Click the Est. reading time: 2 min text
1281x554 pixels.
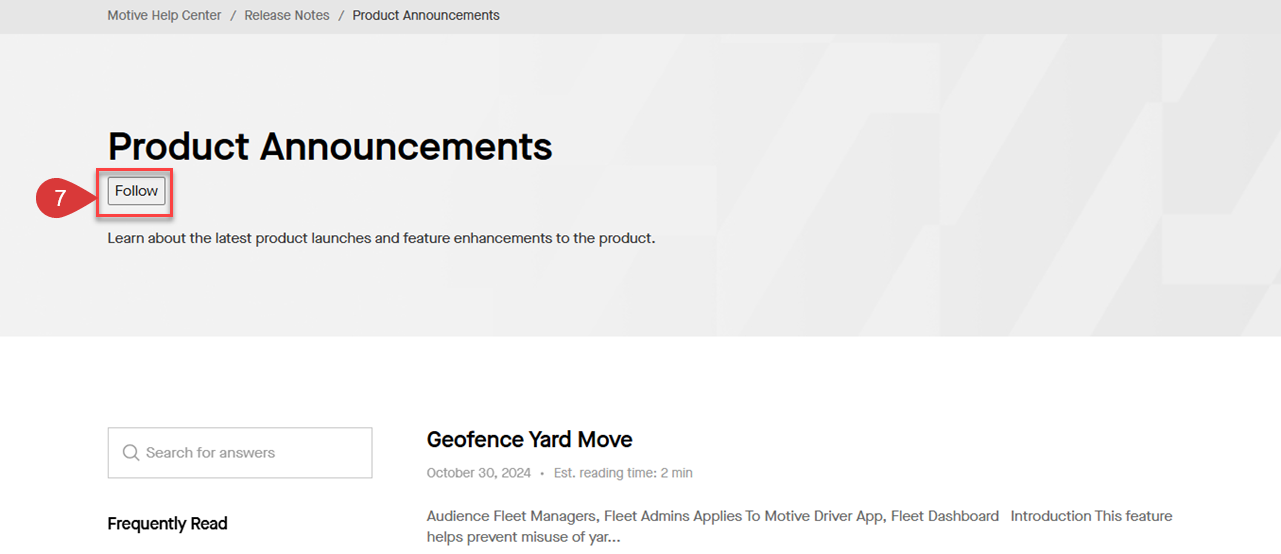tap(623, 473)
